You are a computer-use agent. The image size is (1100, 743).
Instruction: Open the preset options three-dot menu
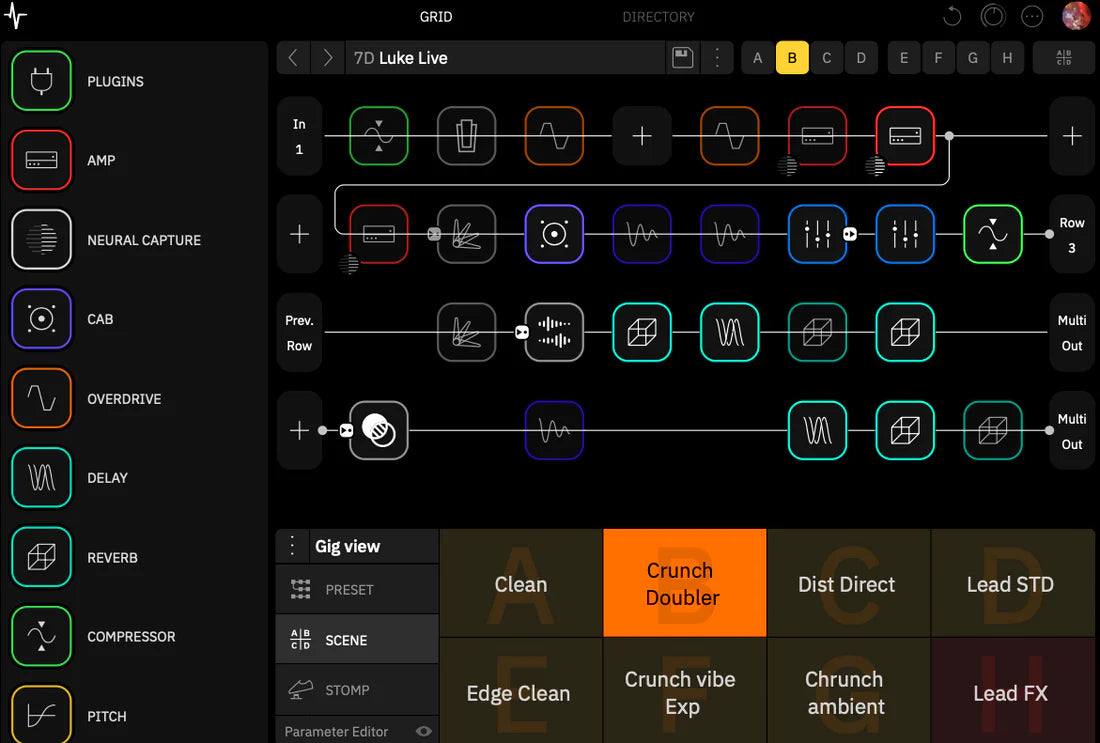point(717,57)
